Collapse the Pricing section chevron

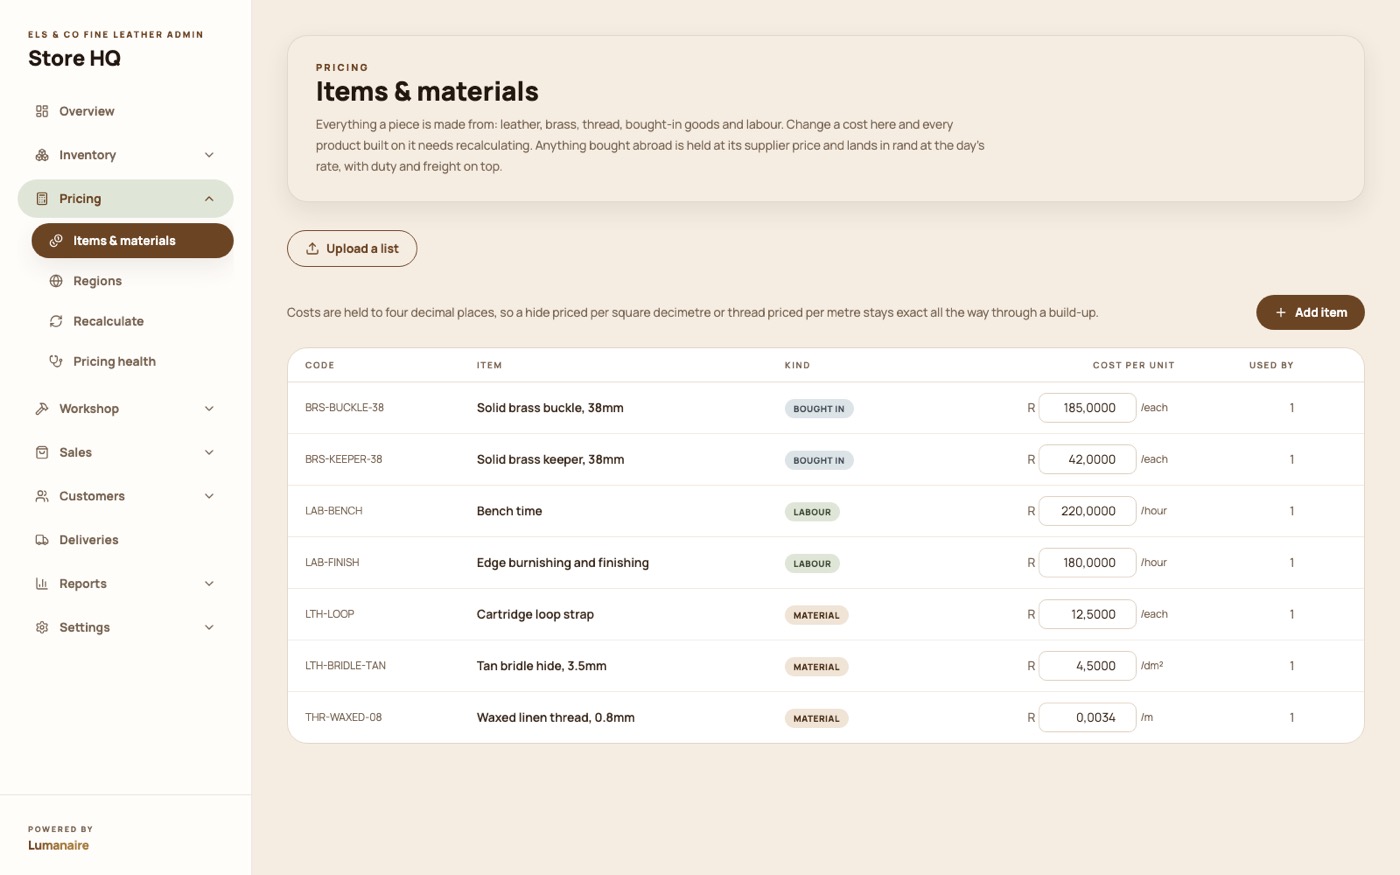click(209, 199)
